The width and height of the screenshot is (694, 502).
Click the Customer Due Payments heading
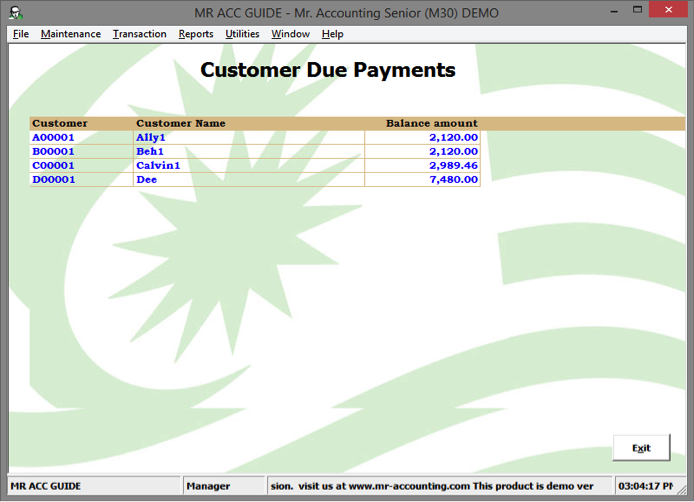(328, 70)
